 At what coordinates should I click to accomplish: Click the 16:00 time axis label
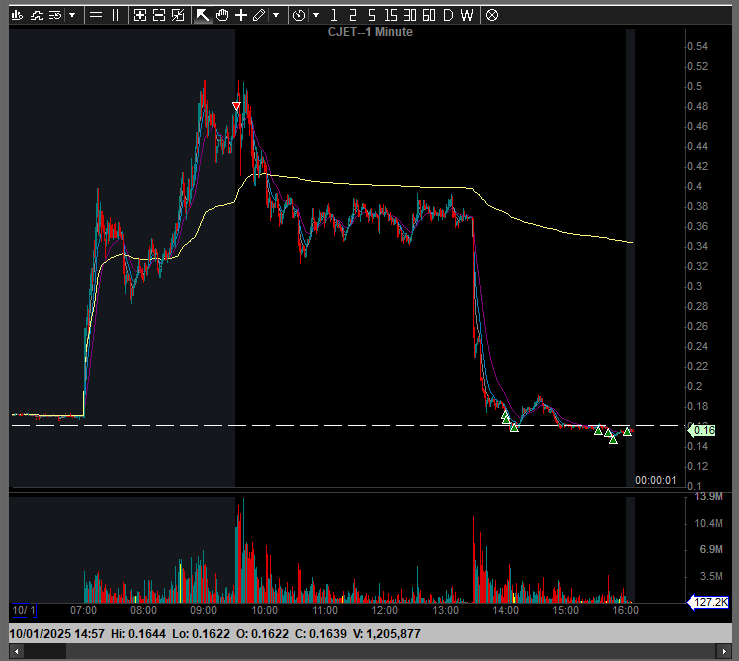tap(625, 611)
